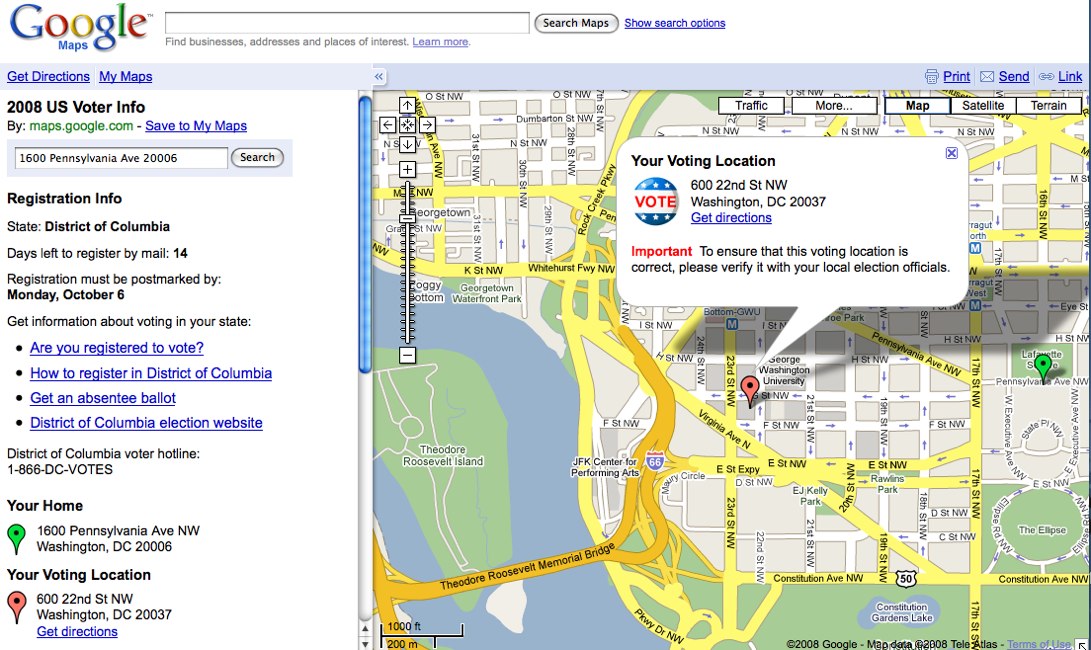The width and height of the screenshot is (1091, 650).
Task: Pan the map right with the arrow
Action: (427, 125)
